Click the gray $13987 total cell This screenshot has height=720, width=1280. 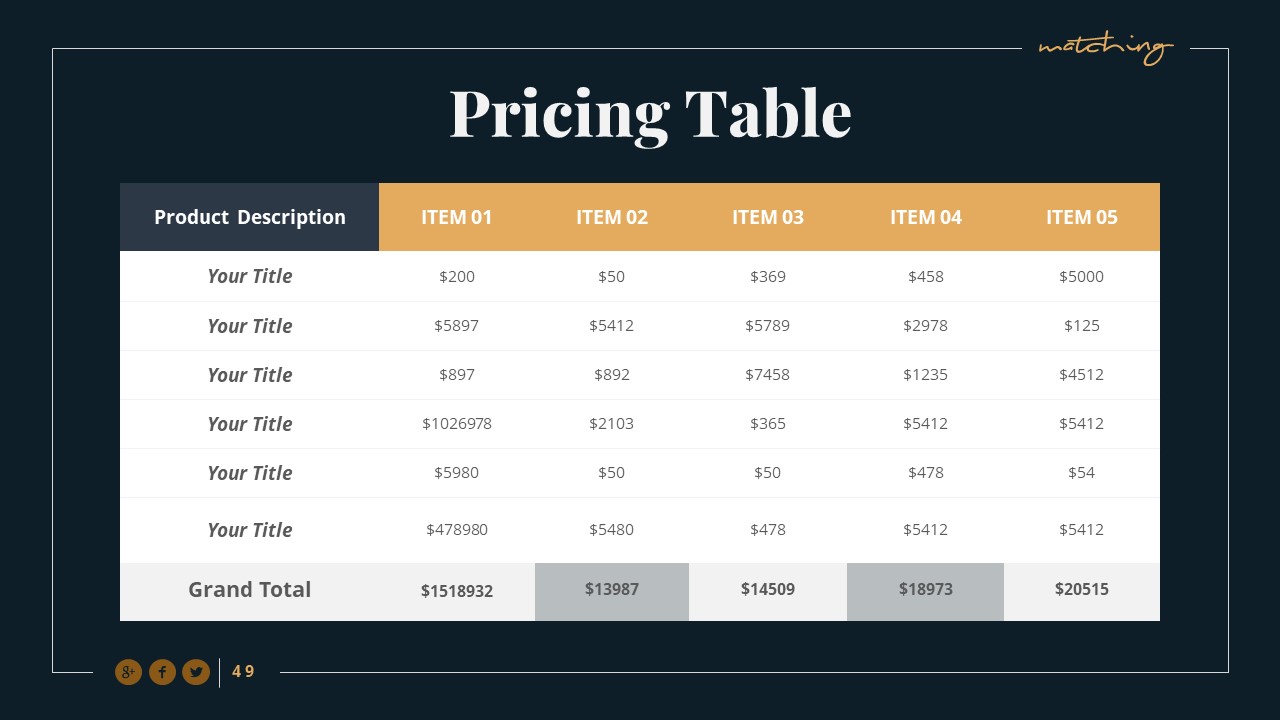(612, 590)
